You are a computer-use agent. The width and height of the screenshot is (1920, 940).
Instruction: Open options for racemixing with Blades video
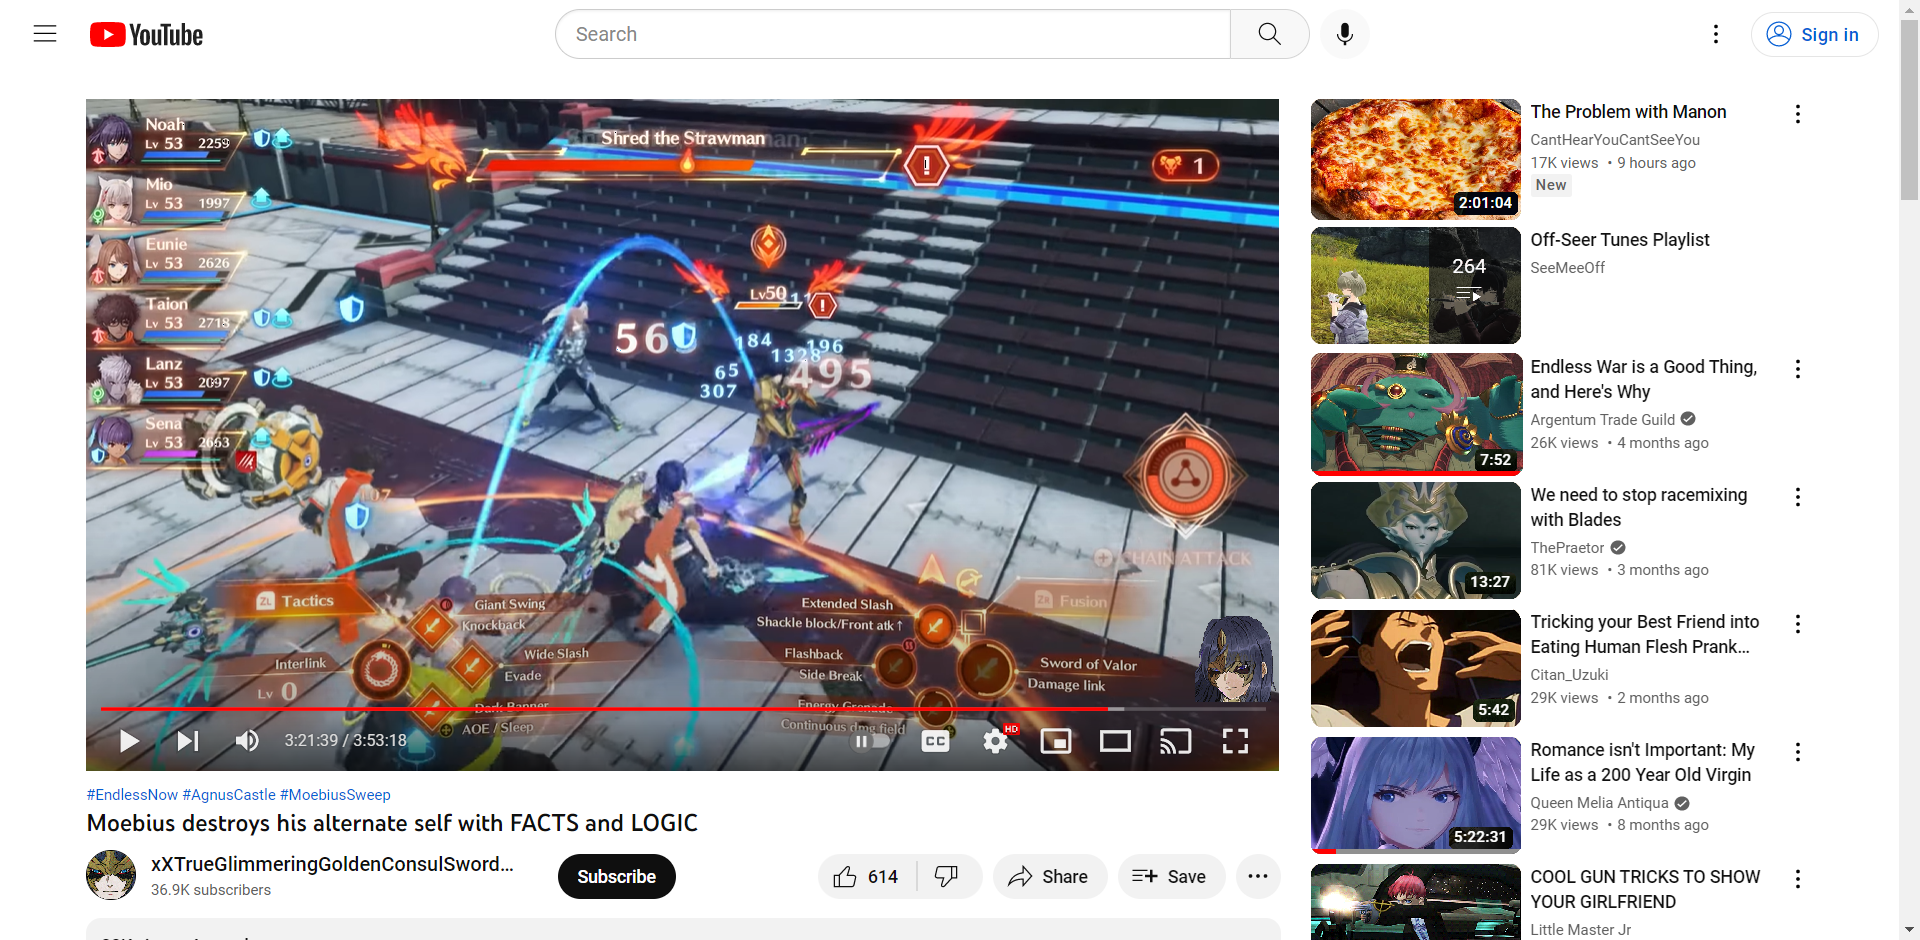[1798, 497]
